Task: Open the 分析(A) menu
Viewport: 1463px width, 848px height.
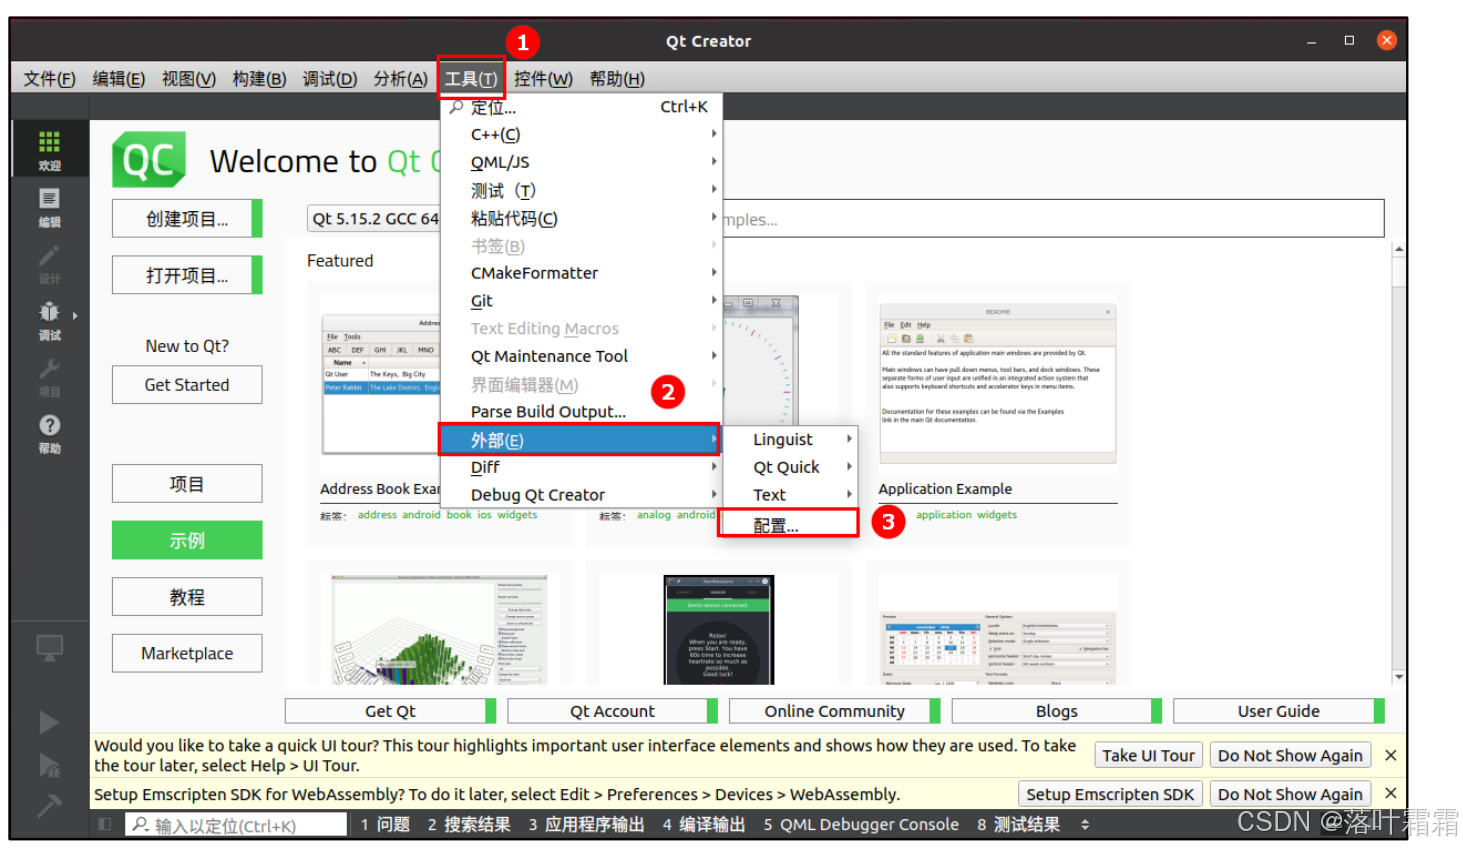Action: (x=400, y=79)
